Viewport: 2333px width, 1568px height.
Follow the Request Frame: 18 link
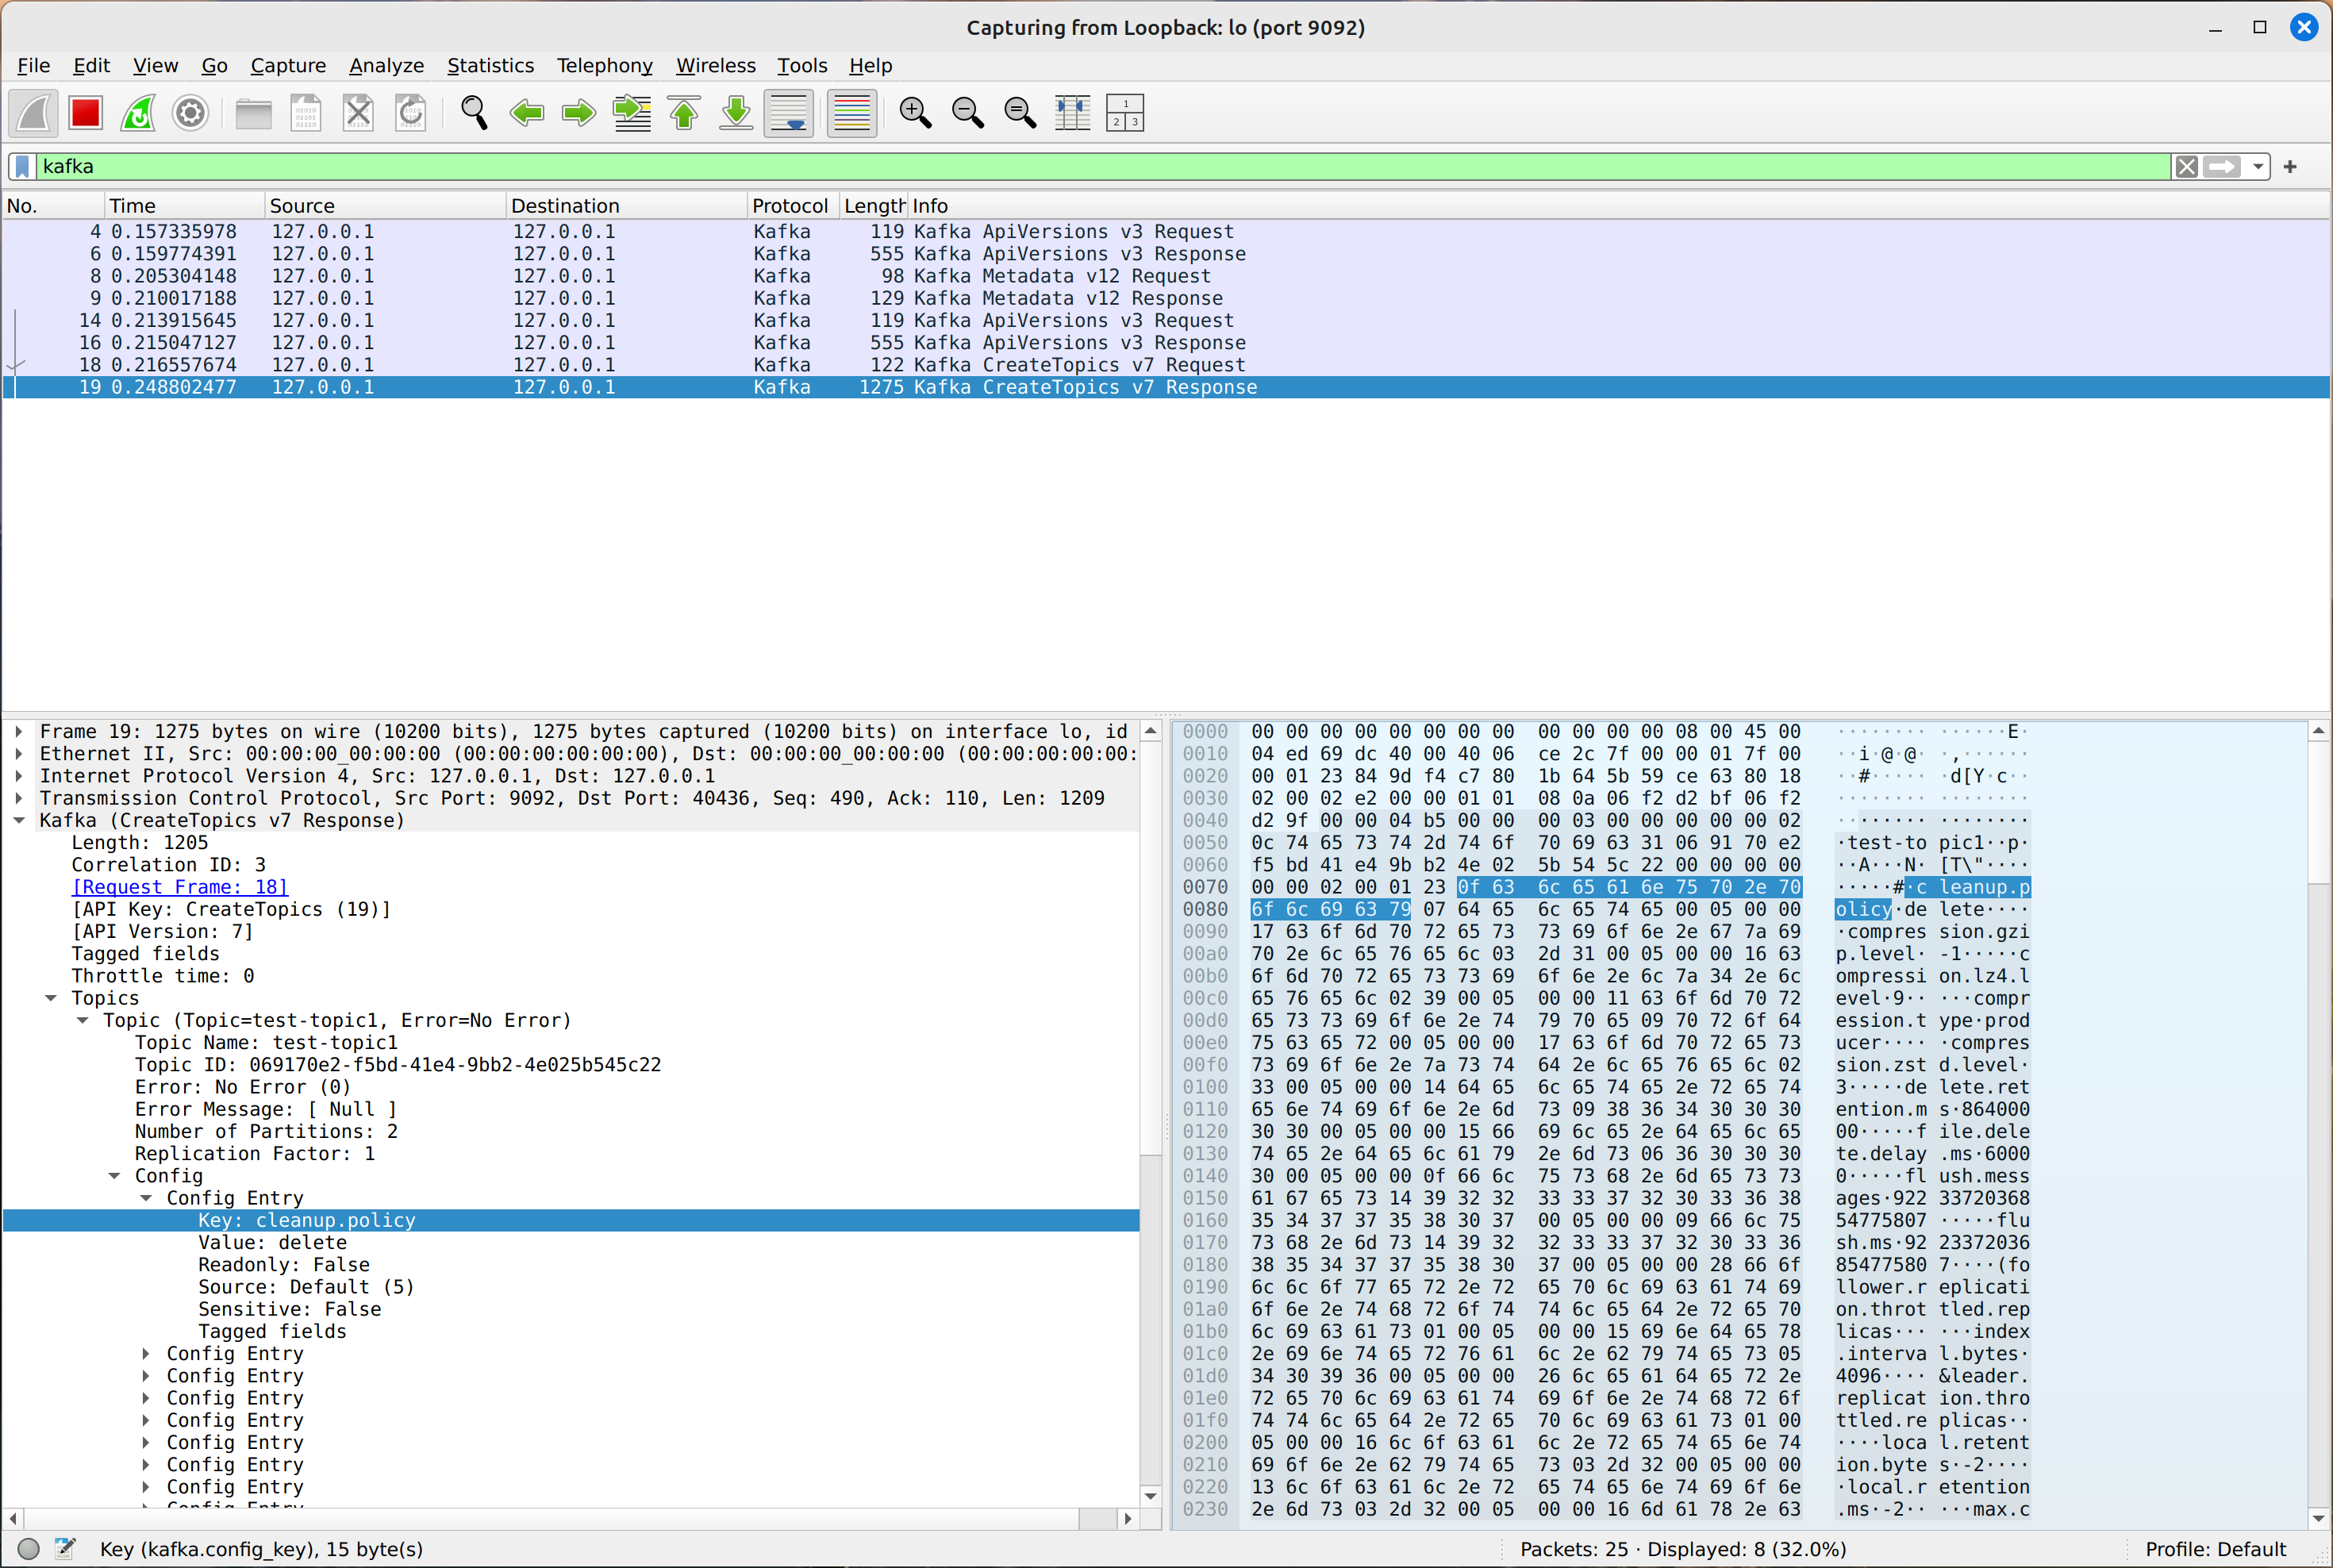[180, 887]
